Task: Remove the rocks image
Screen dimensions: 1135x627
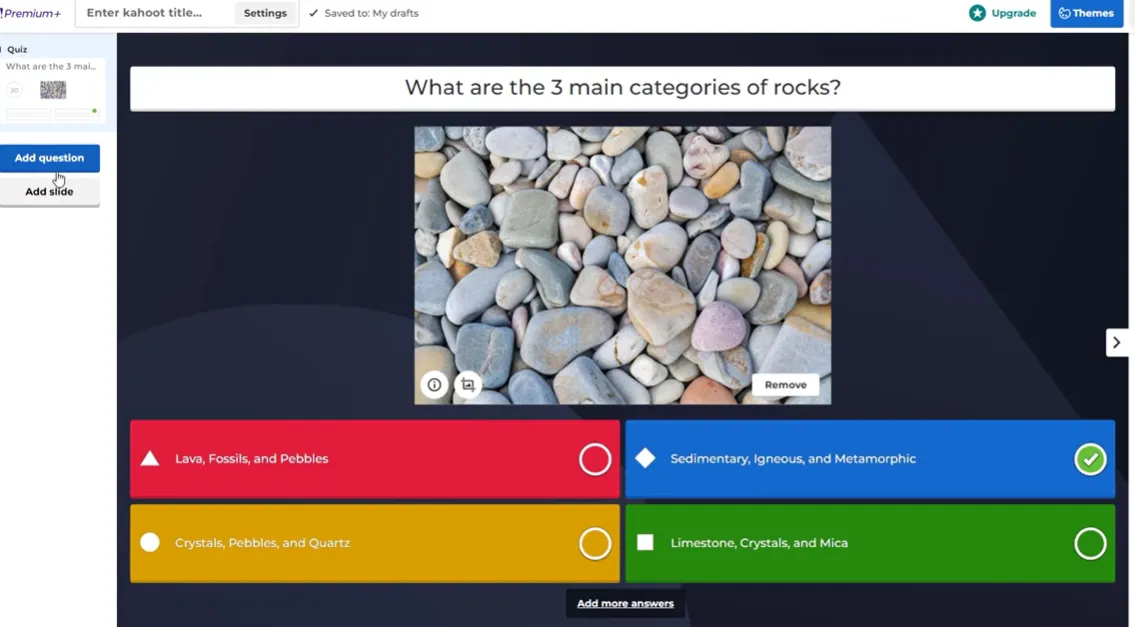Action: [785, 385]
